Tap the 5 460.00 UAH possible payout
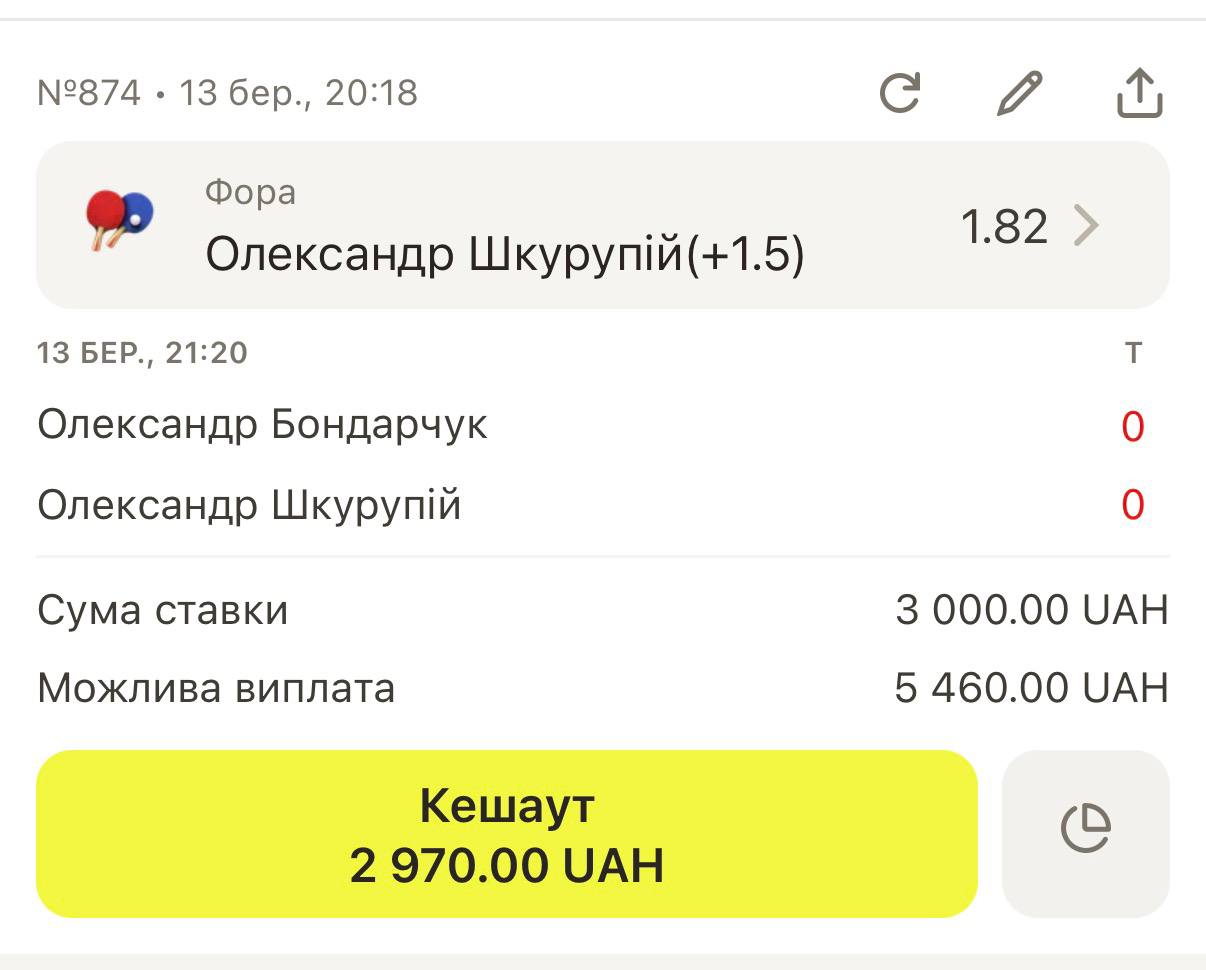Image resolution: width=1206 pixels, height=970 pixels. click(x=1031, y=688)
